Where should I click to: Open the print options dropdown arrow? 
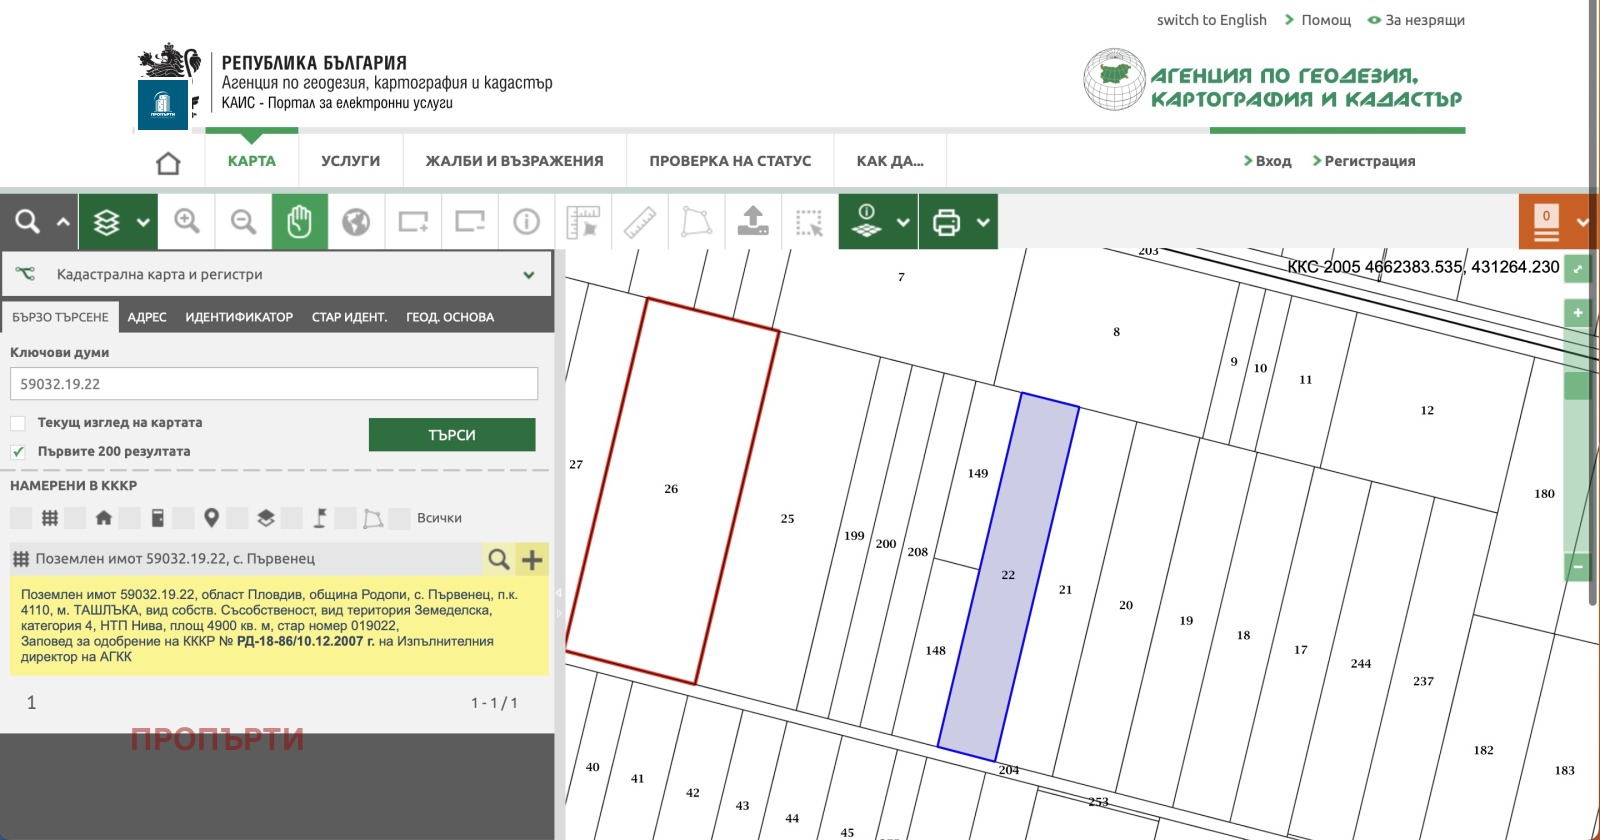[983, 222]
